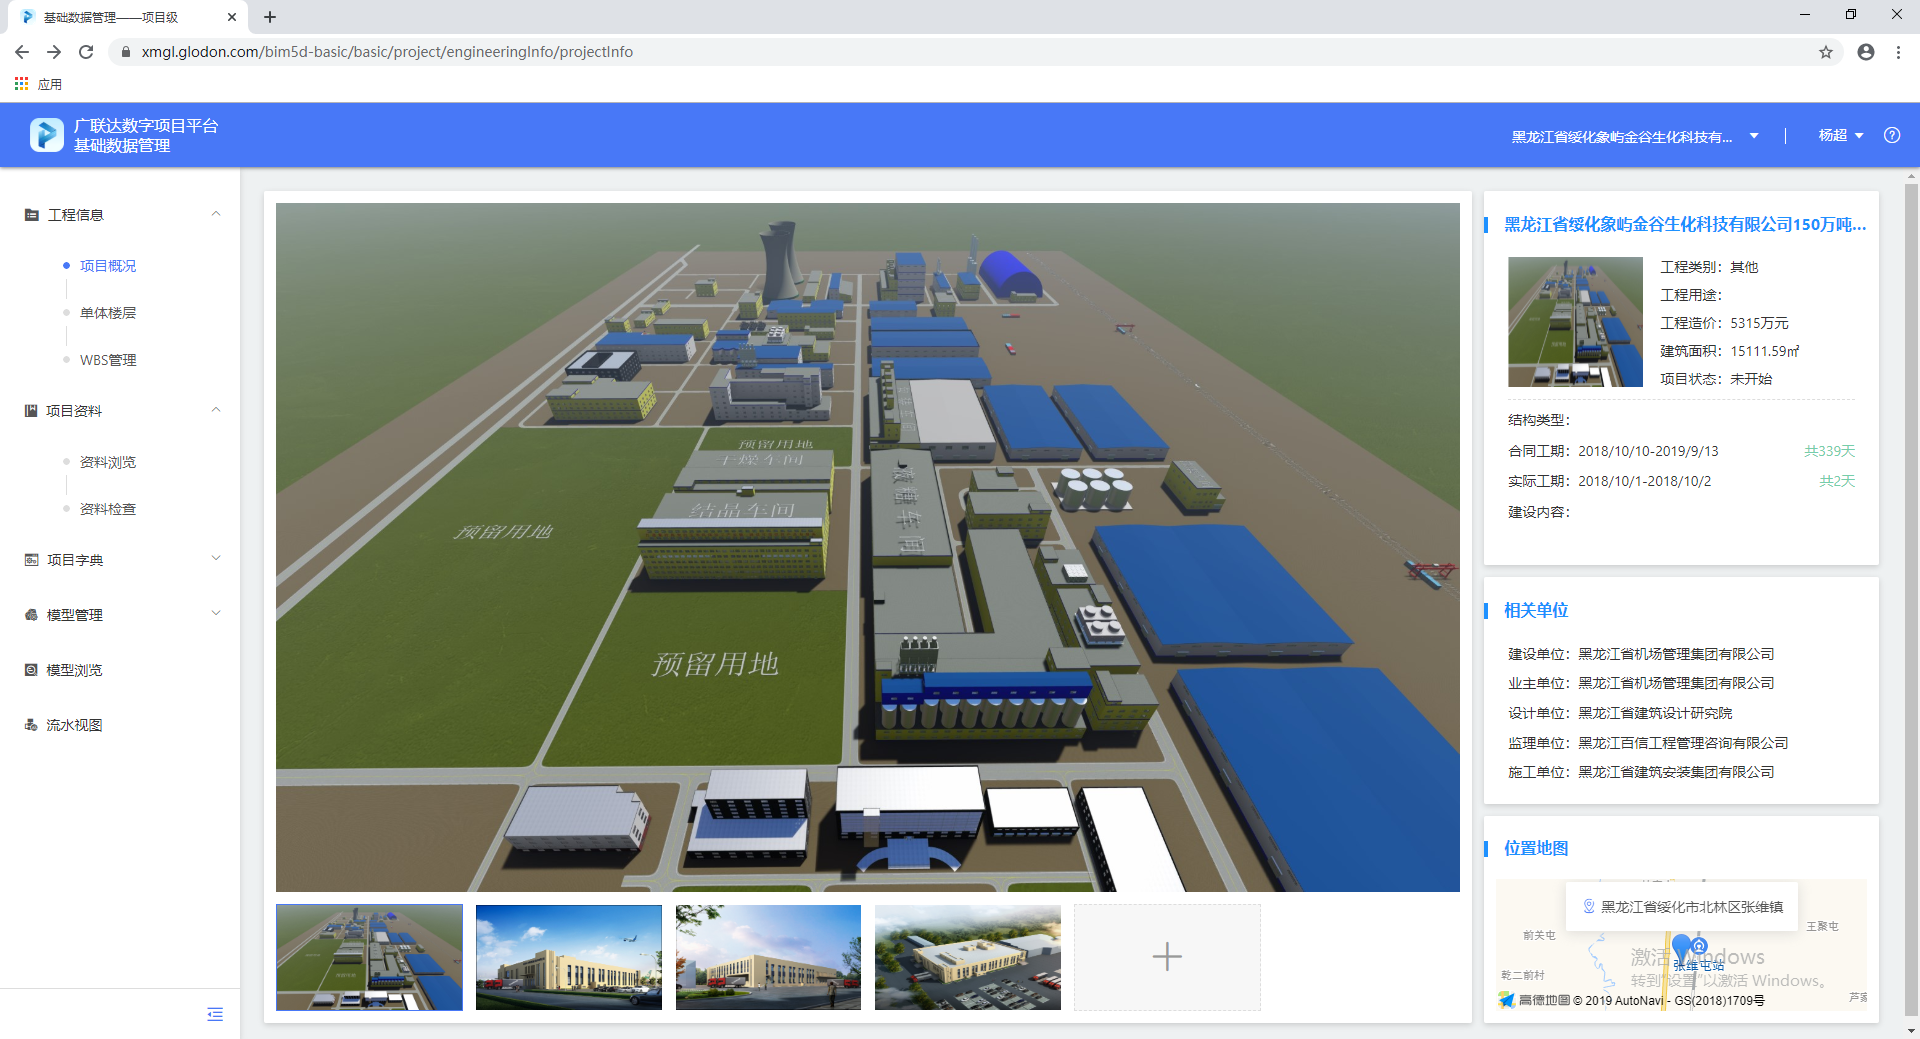
Task: Click the 项目资料 section icon
Action: (31, 411)
